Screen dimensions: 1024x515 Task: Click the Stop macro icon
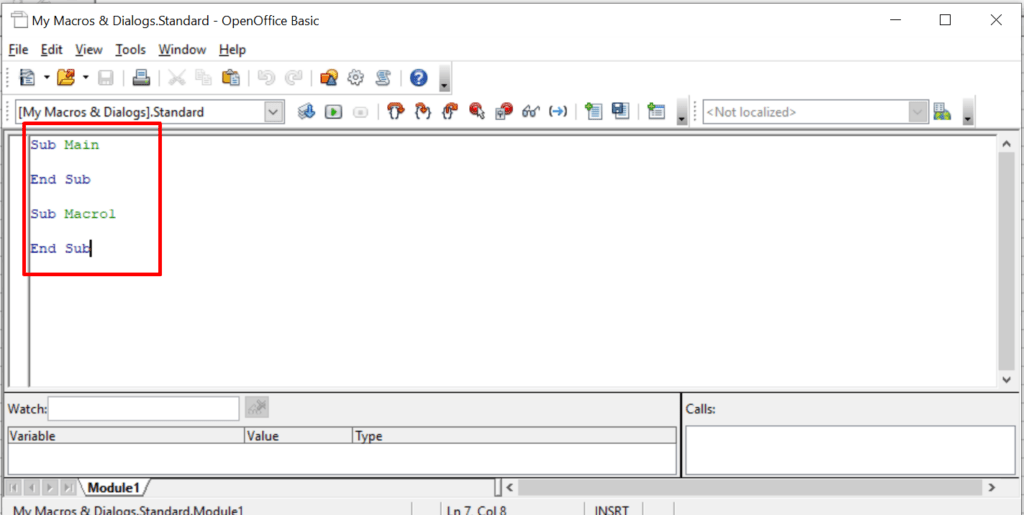click(x=360, y=112)
